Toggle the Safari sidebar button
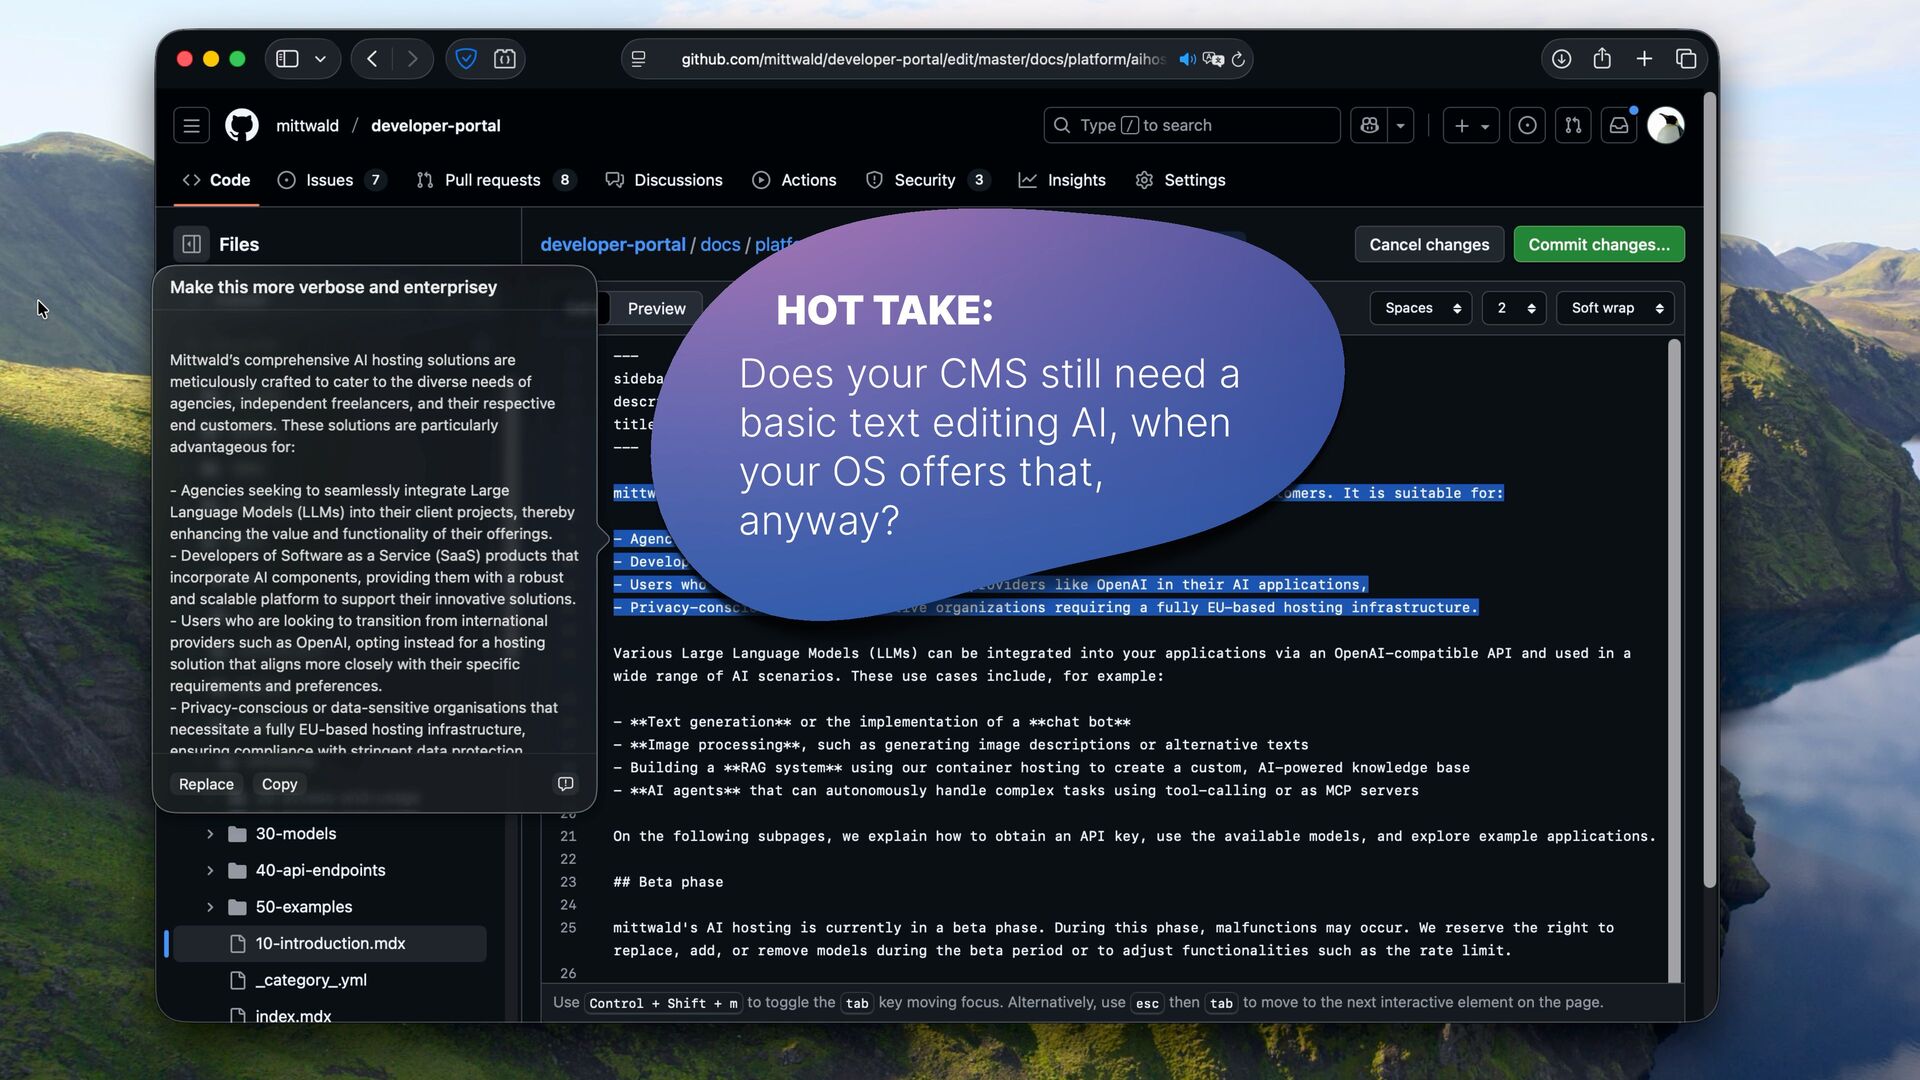The image size is (1920, 1080). [288, 59]
